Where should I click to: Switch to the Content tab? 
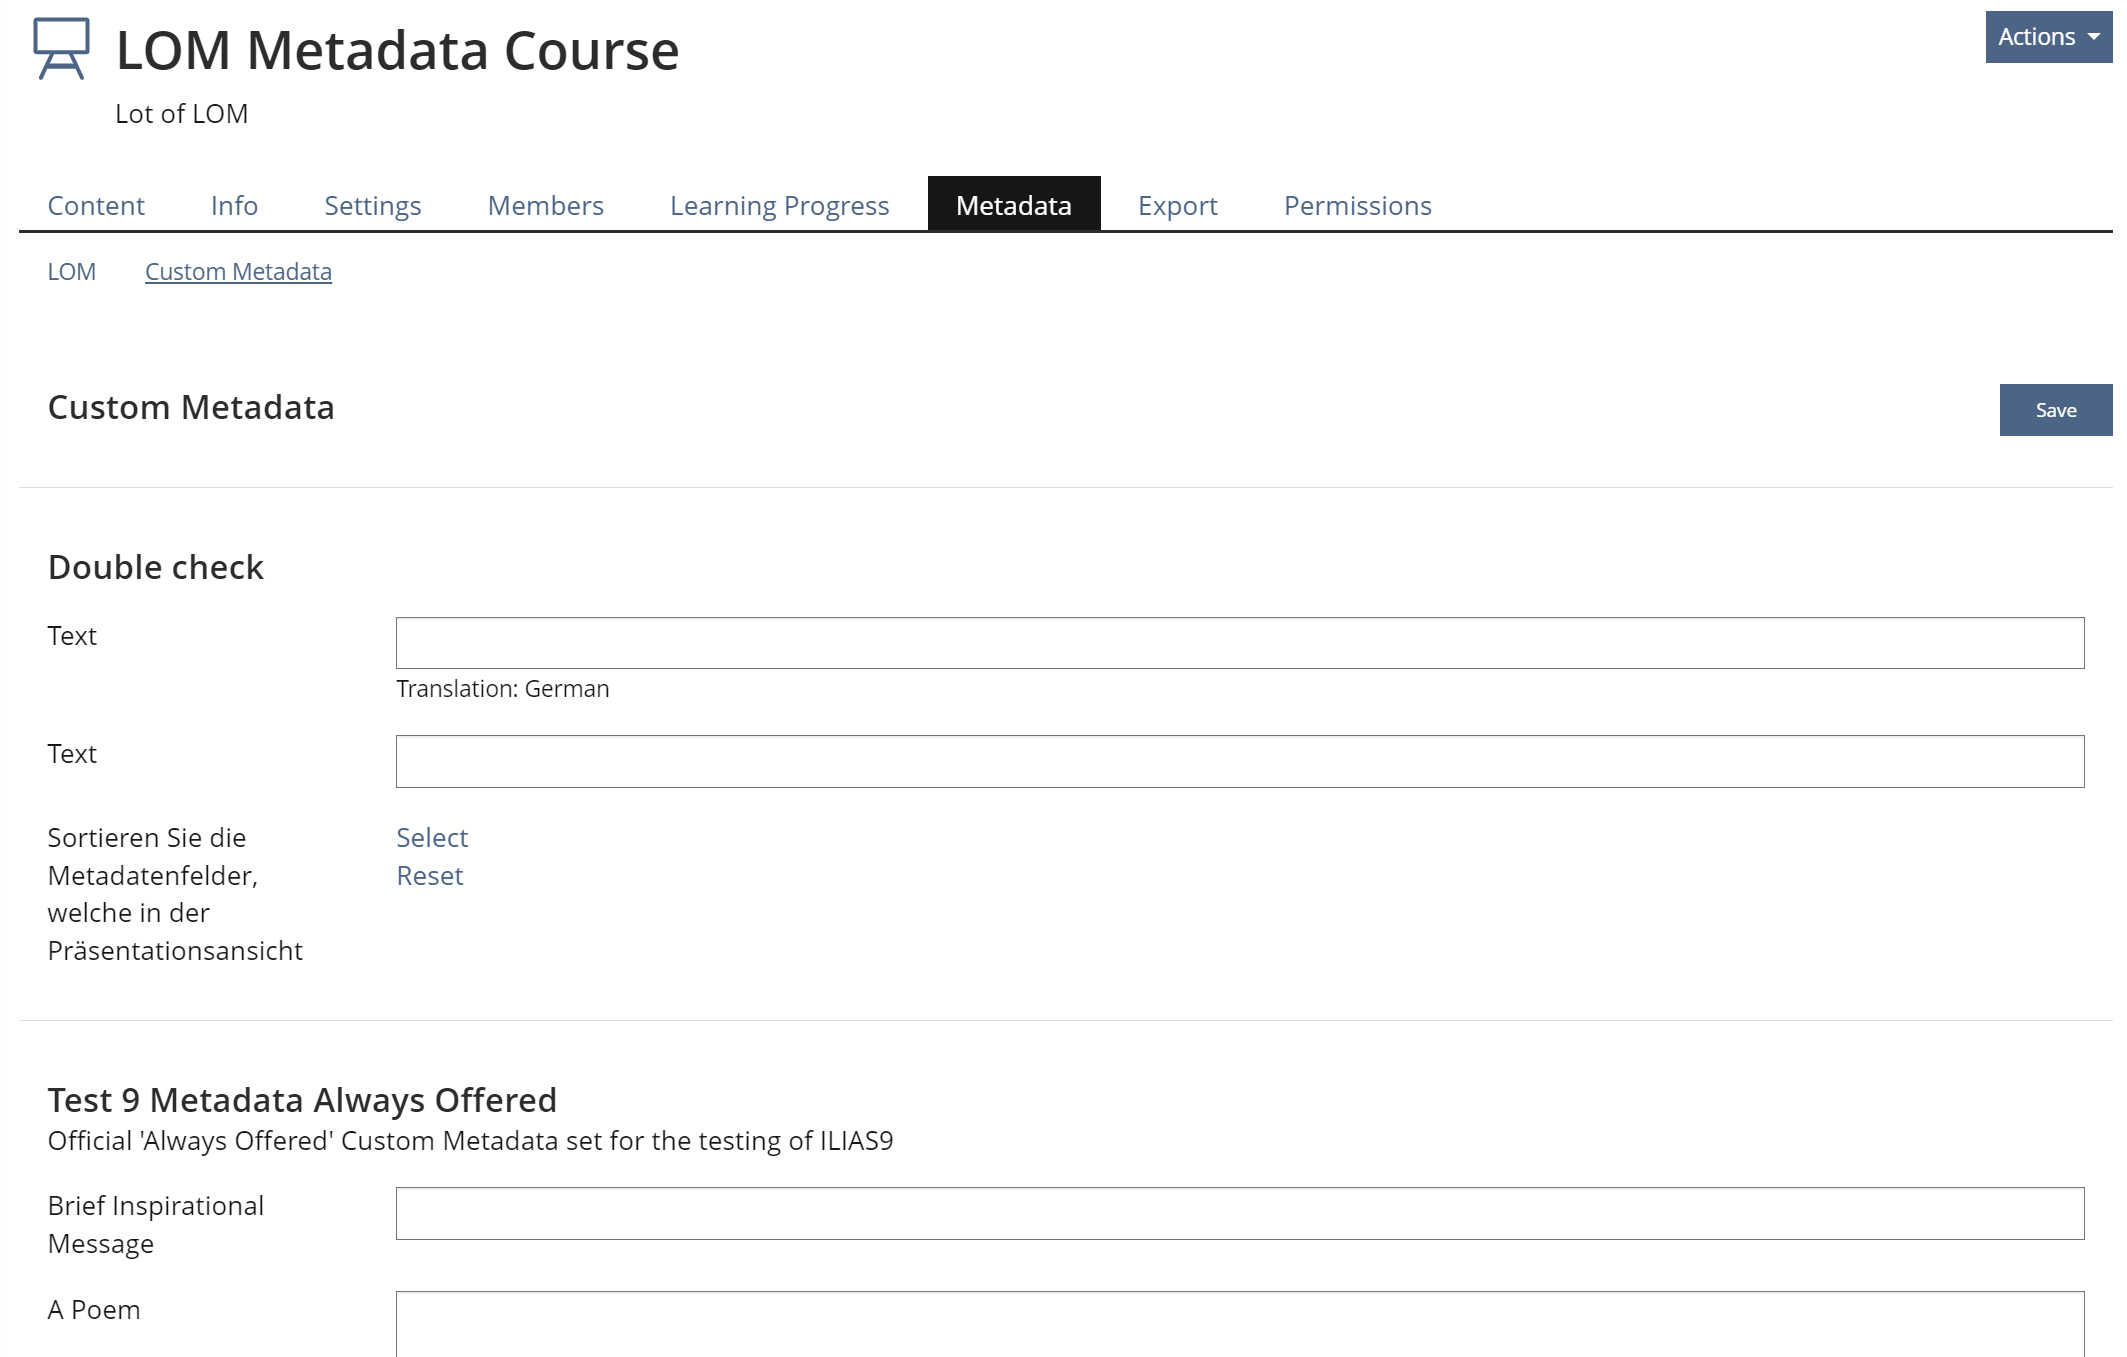[x=96, y=205]
